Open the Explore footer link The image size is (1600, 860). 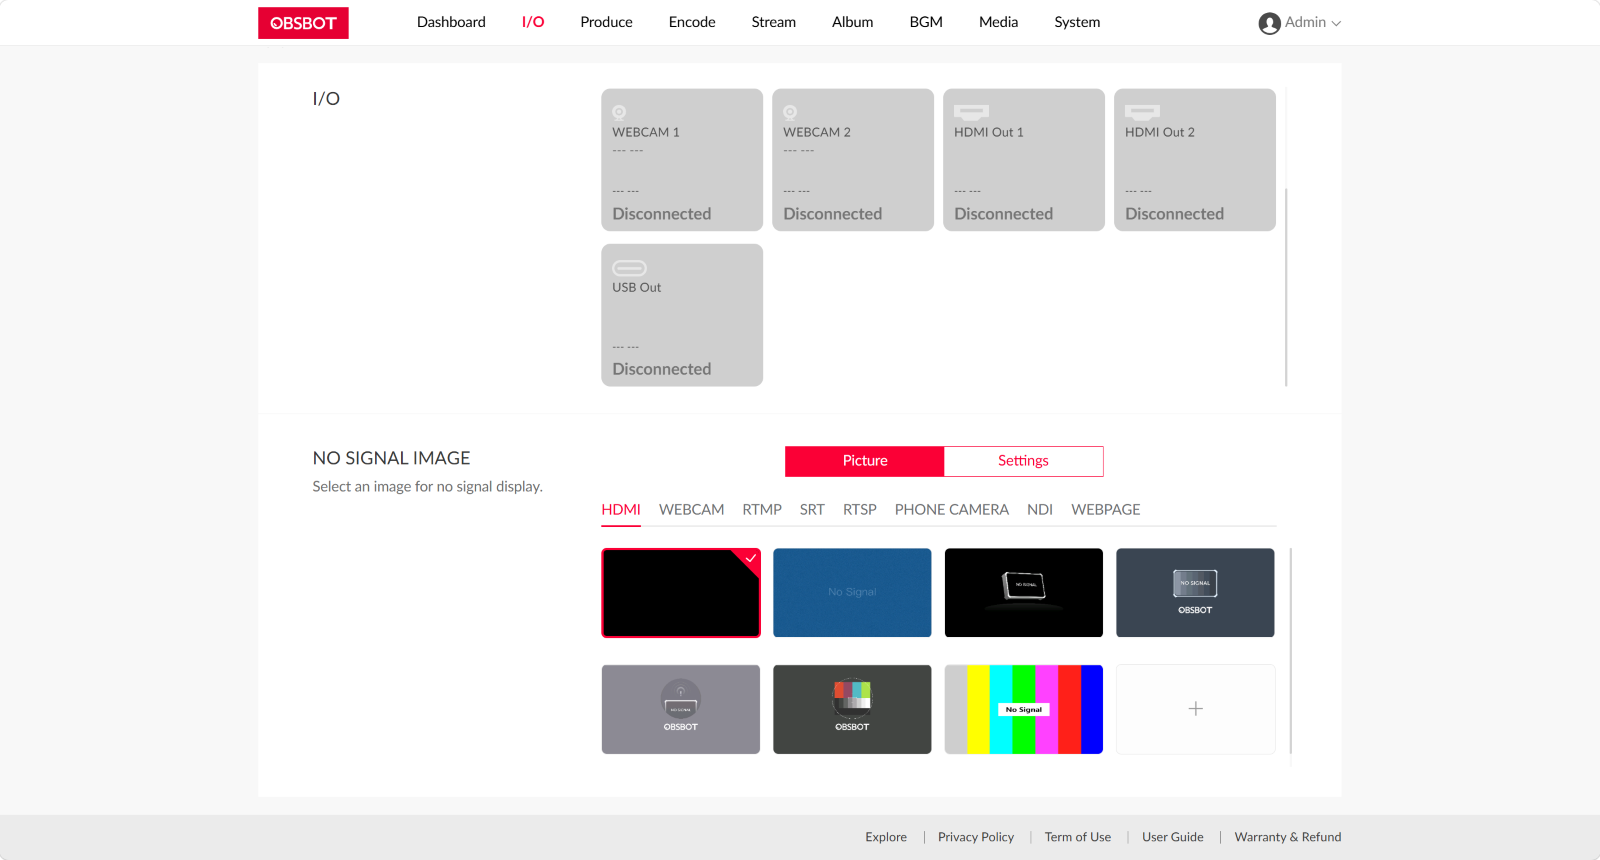click(x=886, y=837)
